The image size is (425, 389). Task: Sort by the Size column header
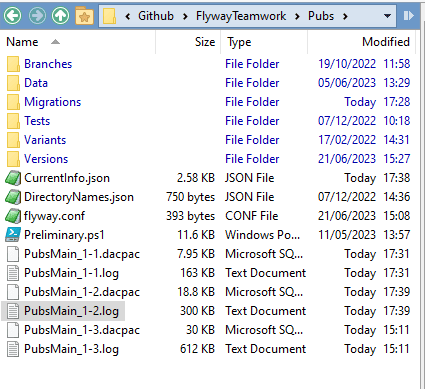point(205,42)
